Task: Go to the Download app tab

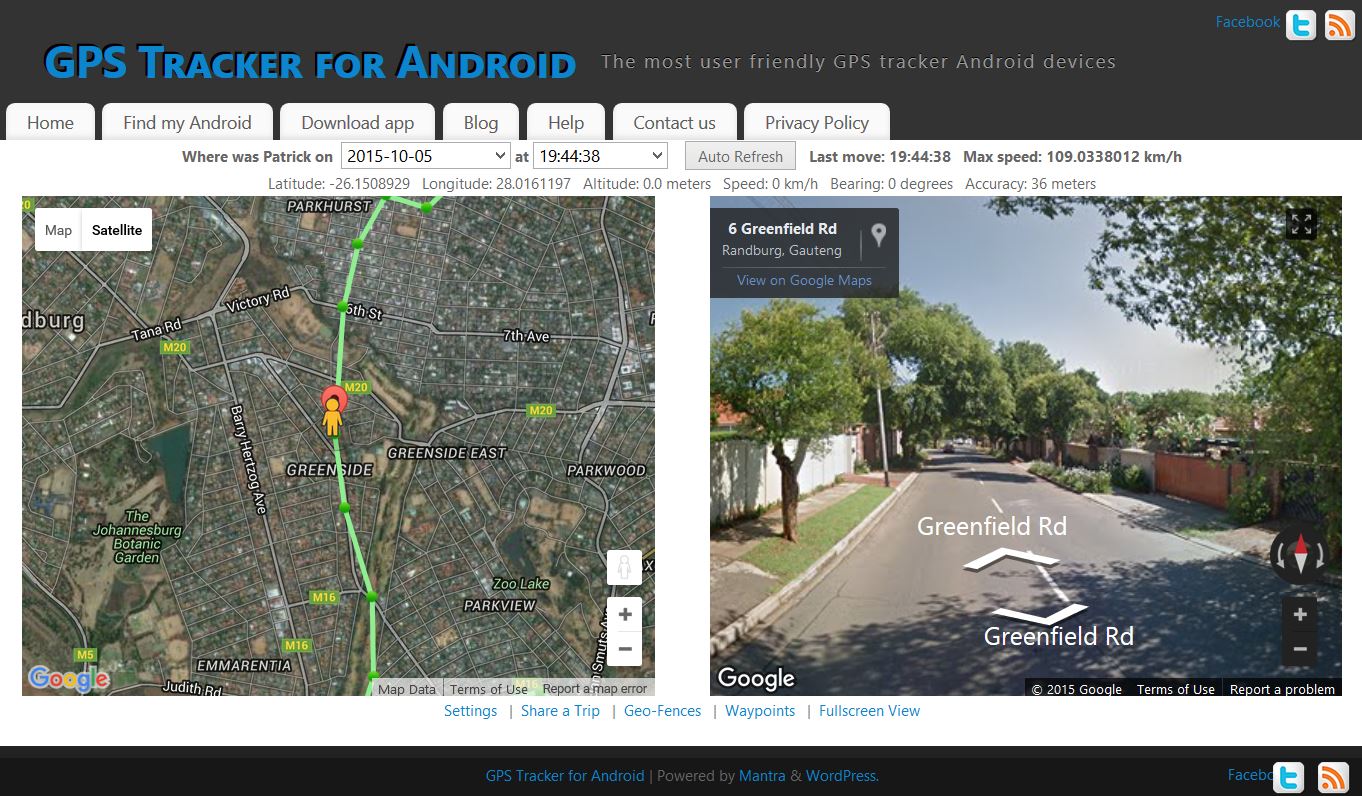Action: coord(357,123)
